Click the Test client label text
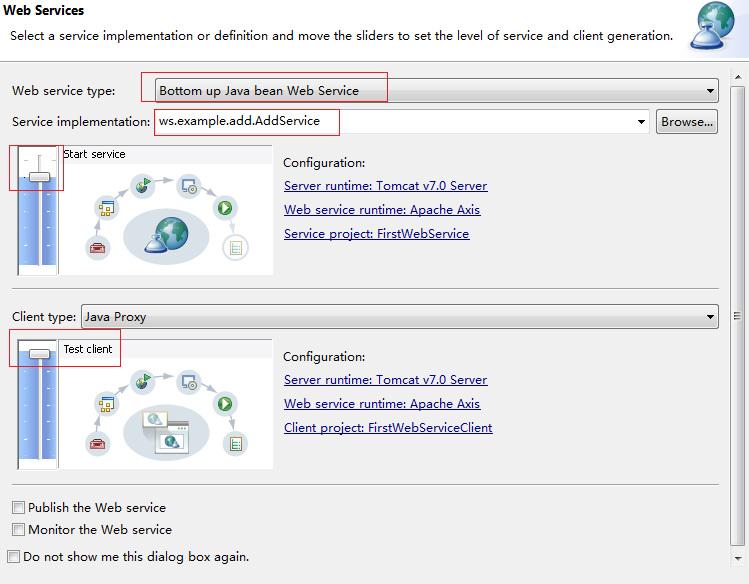 [88, 349]
